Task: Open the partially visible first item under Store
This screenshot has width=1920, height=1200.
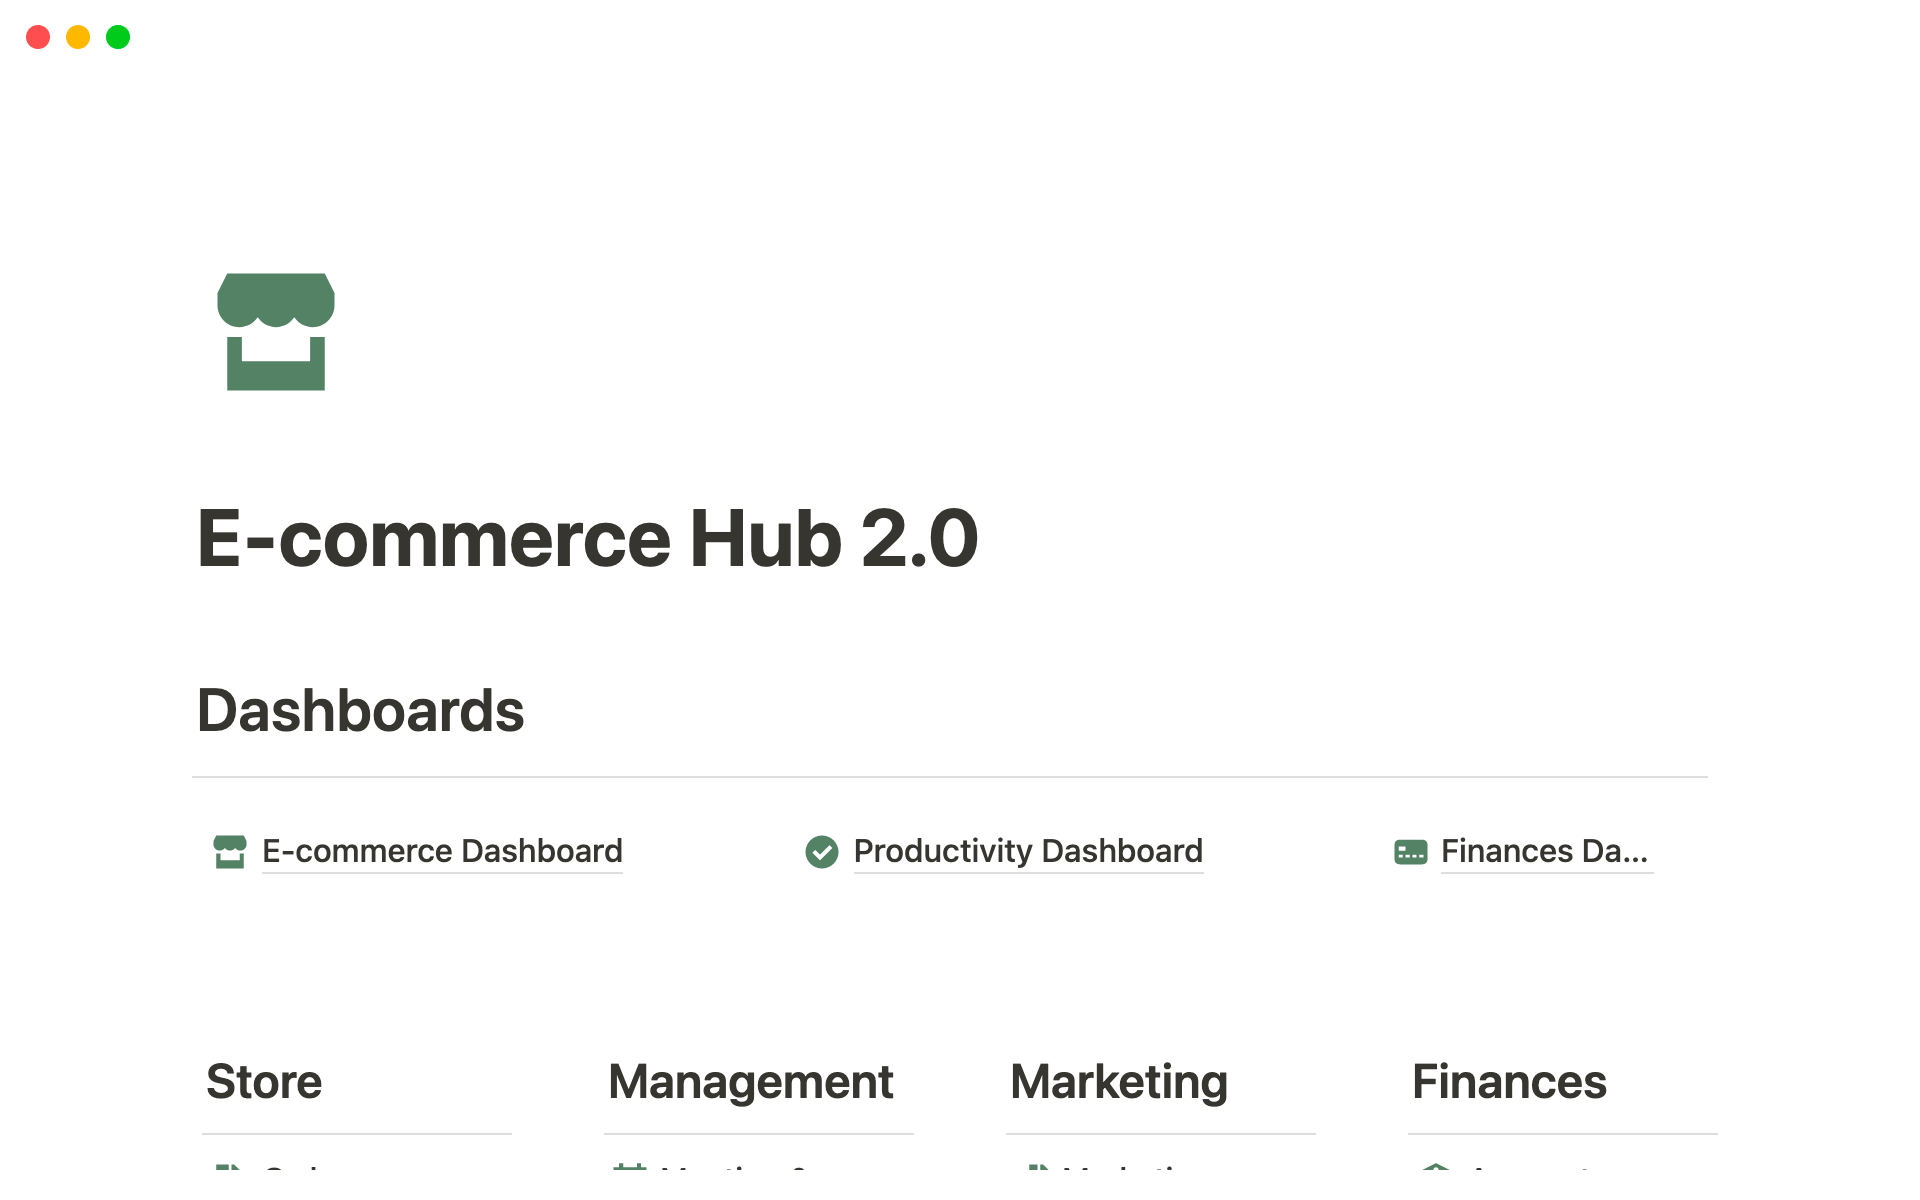Action: pyautogui.click(x=292, y=1167)
